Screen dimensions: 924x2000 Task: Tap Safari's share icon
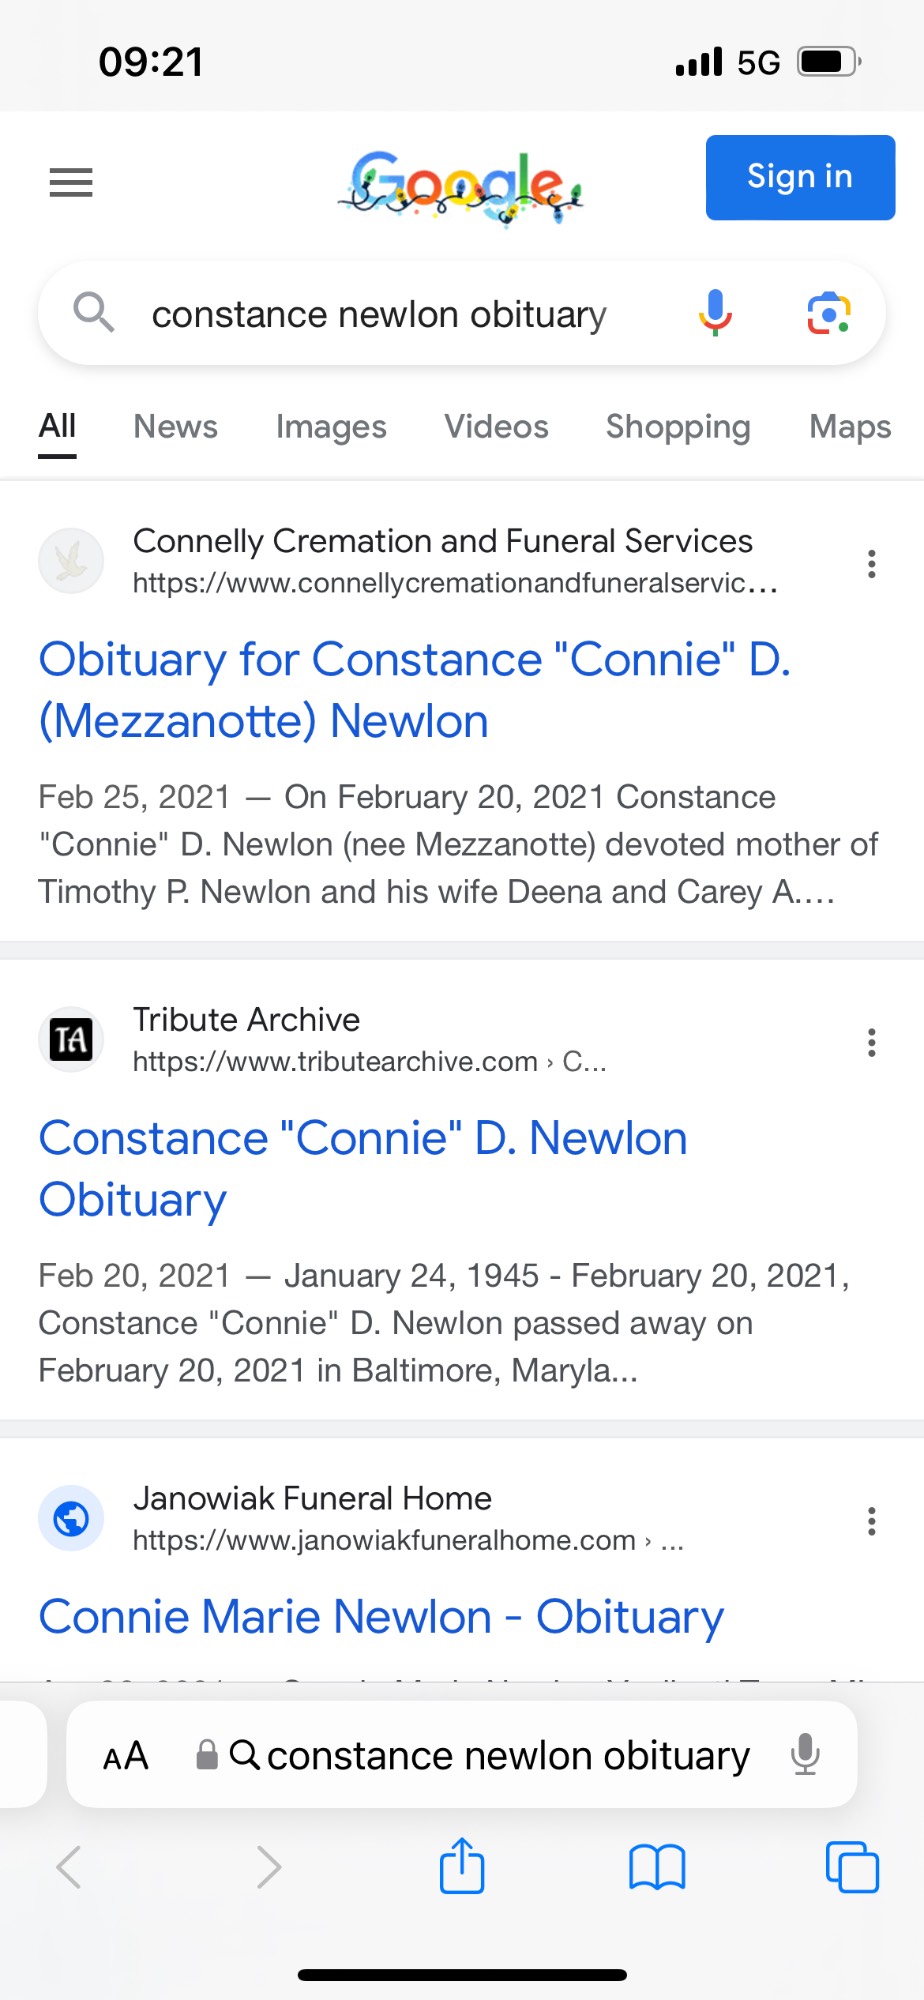point(462,1866)
